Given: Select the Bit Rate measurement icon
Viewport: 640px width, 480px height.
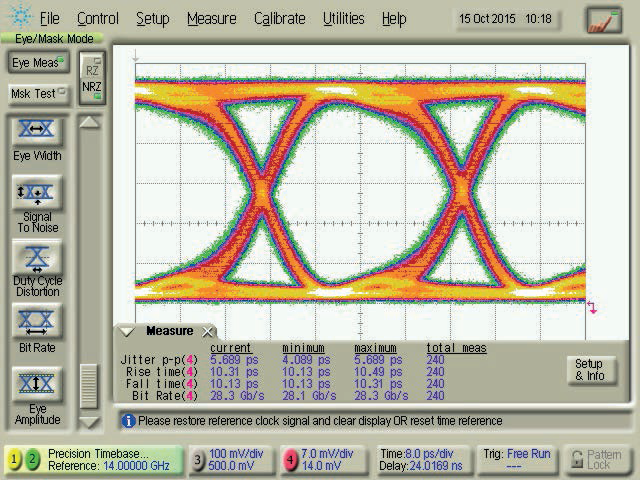Looking at the screenshot, I should tap(37, 322).
